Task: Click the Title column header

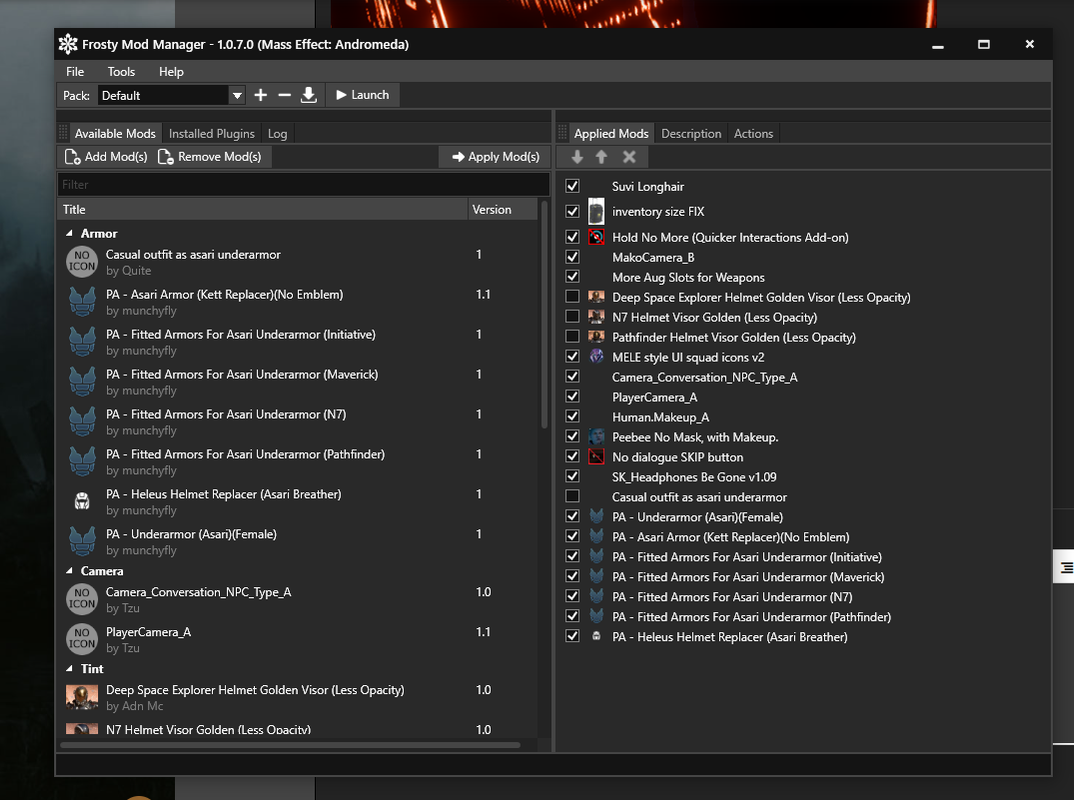Action: [x=263, y=210]
